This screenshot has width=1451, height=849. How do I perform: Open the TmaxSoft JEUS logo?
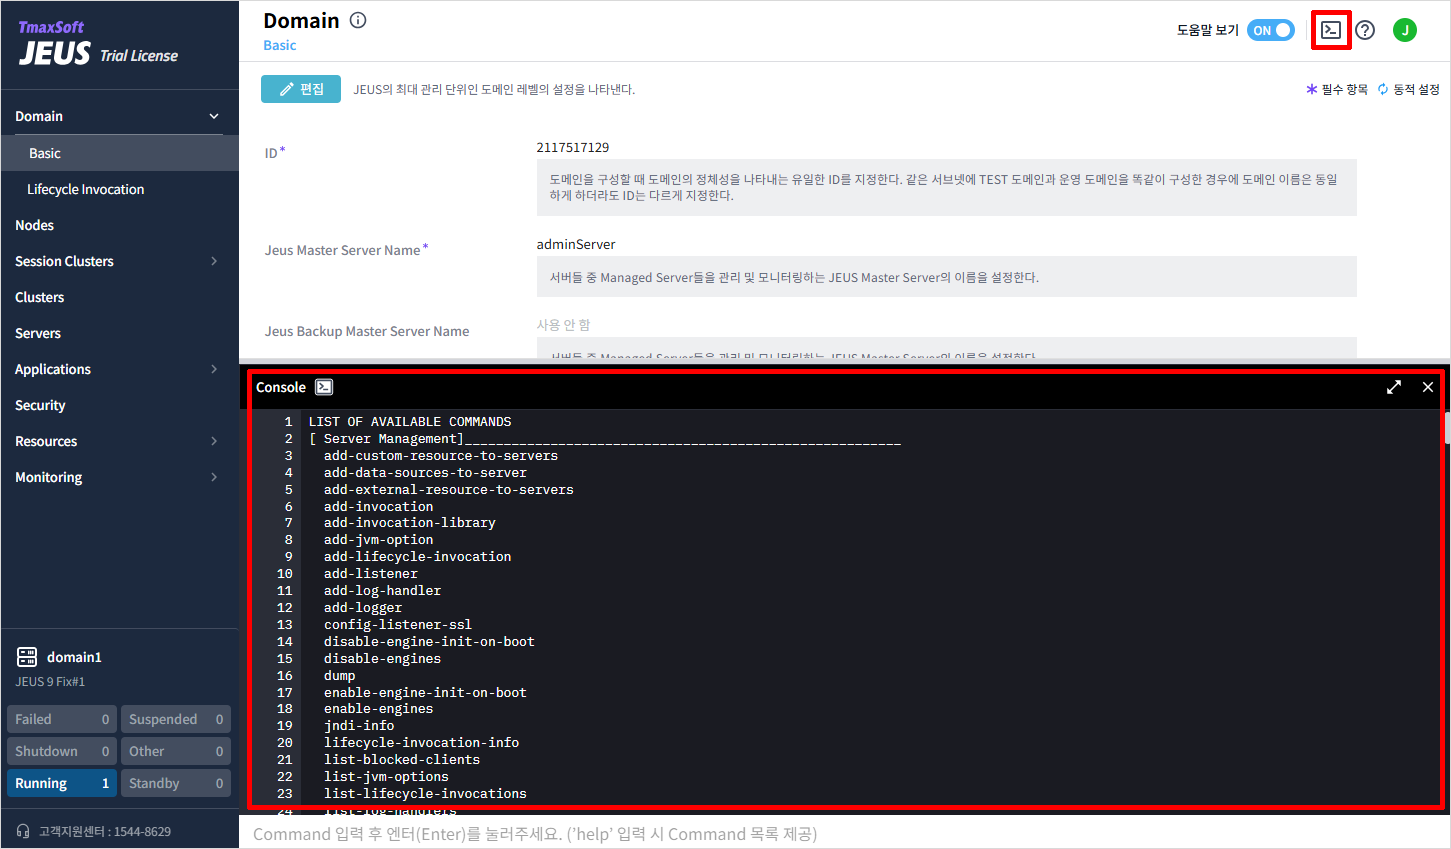(98, 44)
